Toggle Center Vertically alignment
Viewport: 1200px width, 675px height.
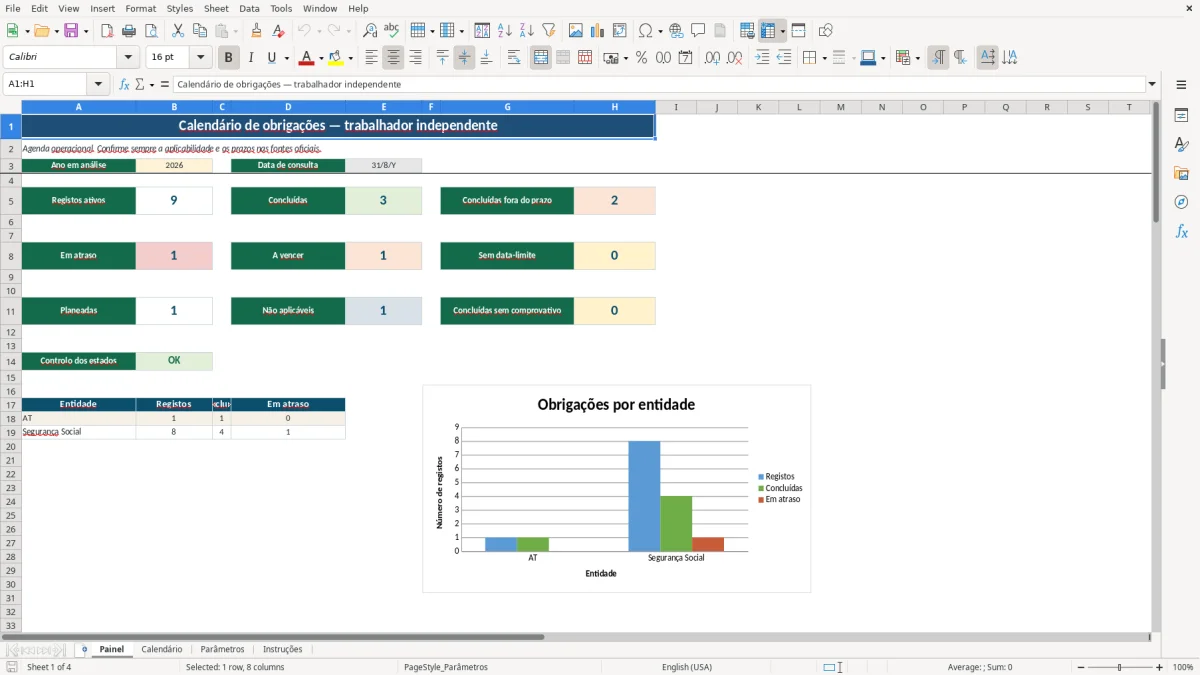(464, 58)
